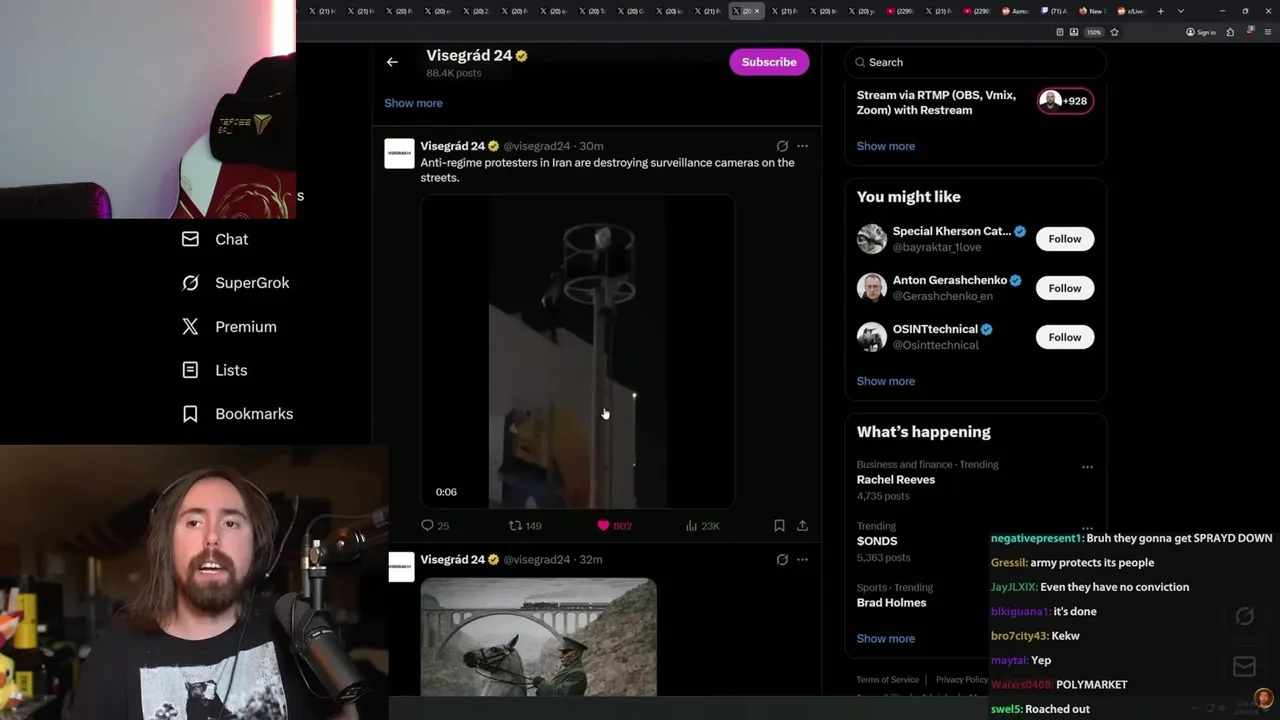This screenshot has height=720, width=1280.
Task: Open the floating Grok button at right
Action: pos(1244,617)
